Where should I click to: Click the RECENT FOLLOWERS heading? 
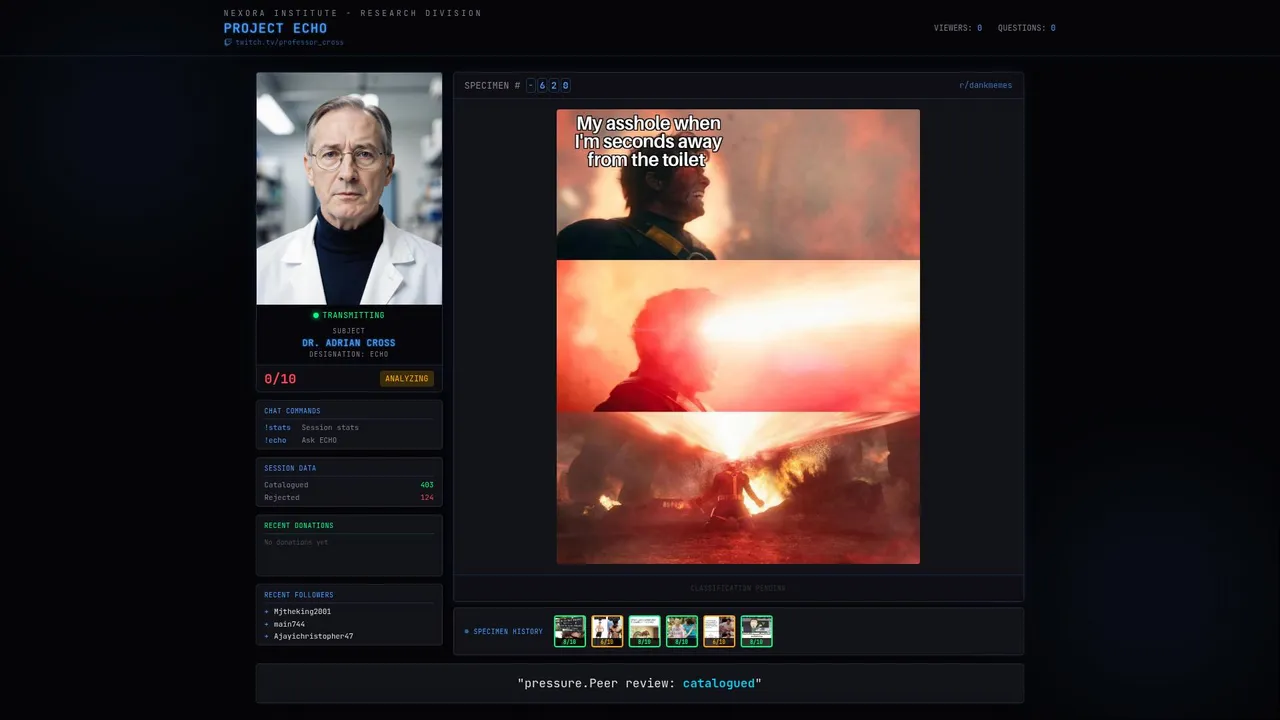tap(299, 595)
